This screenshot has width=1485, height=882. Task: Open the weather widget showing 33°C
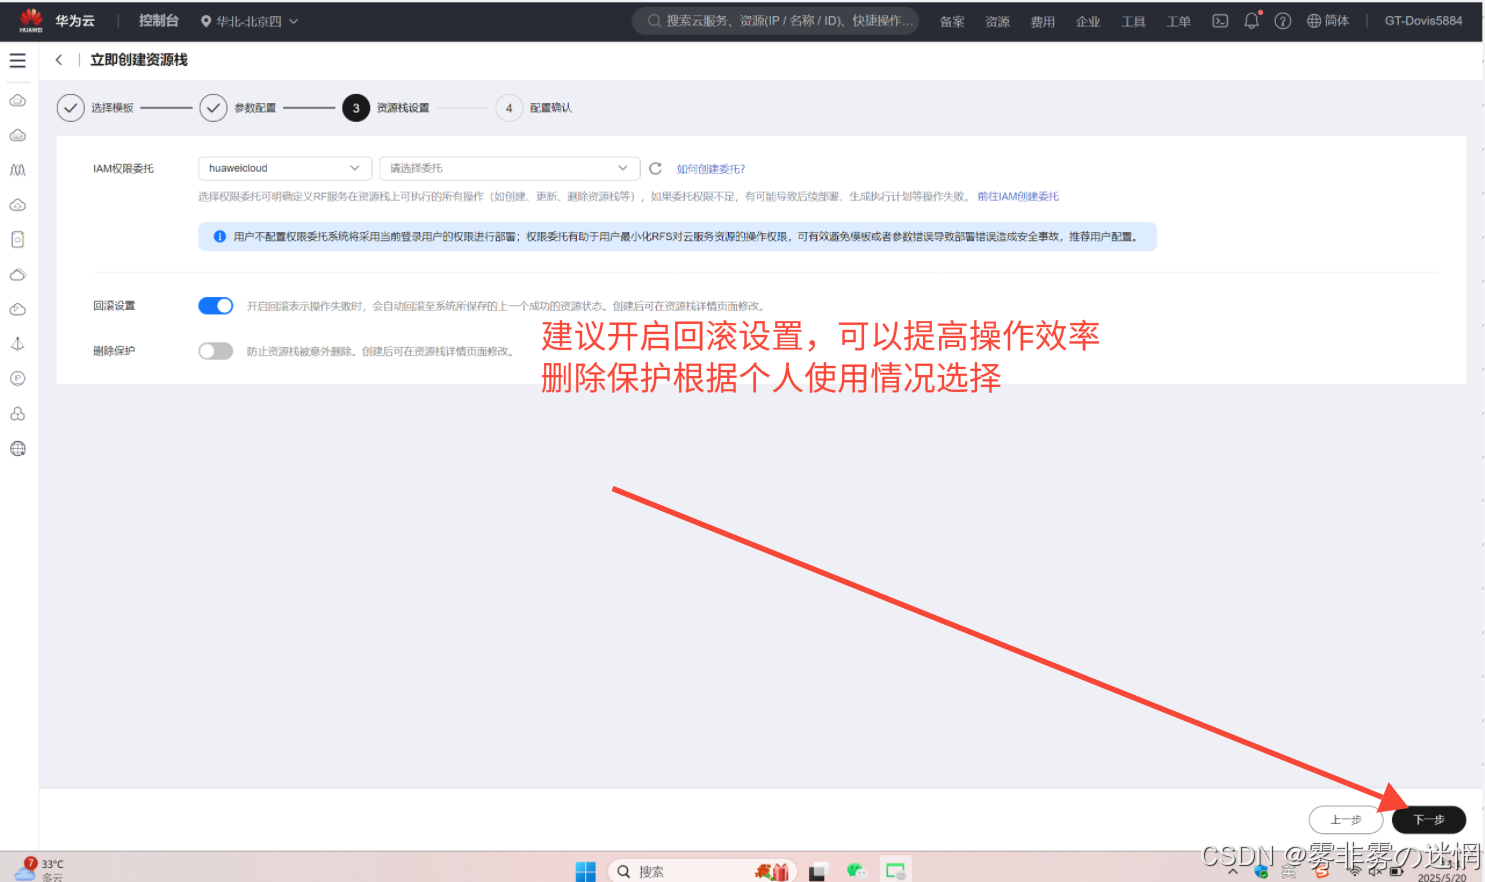click(x=38, y=870)
